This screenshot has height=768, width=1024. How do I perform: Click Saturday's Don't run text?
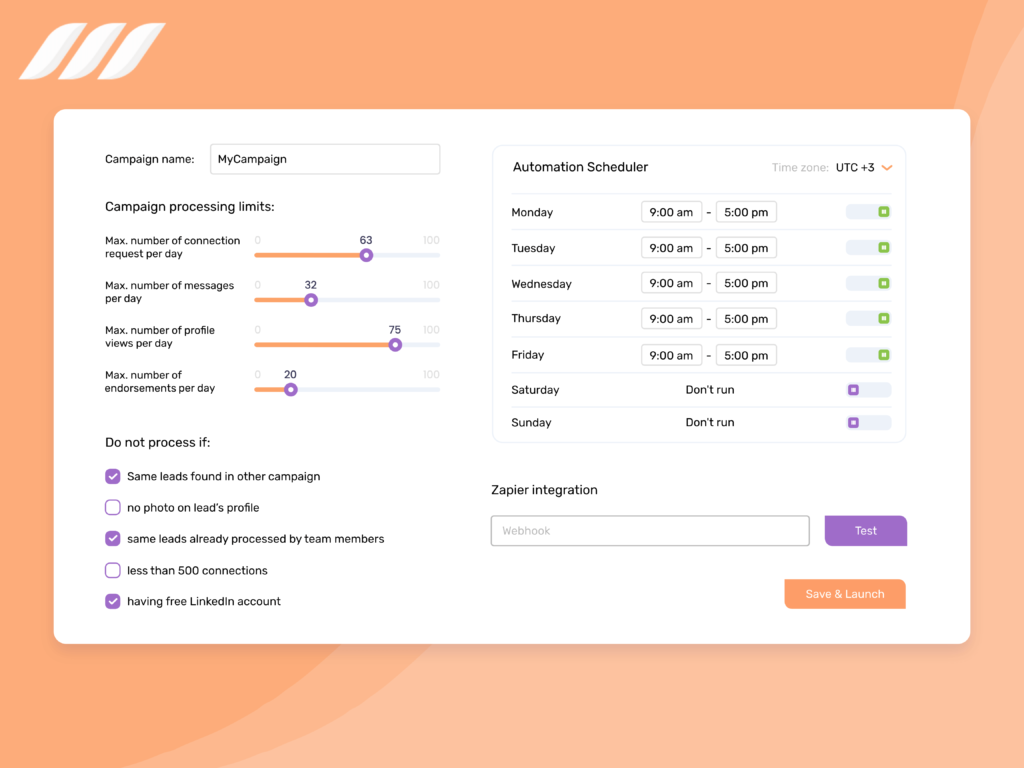pyautogui.click(x=710, y=390)
